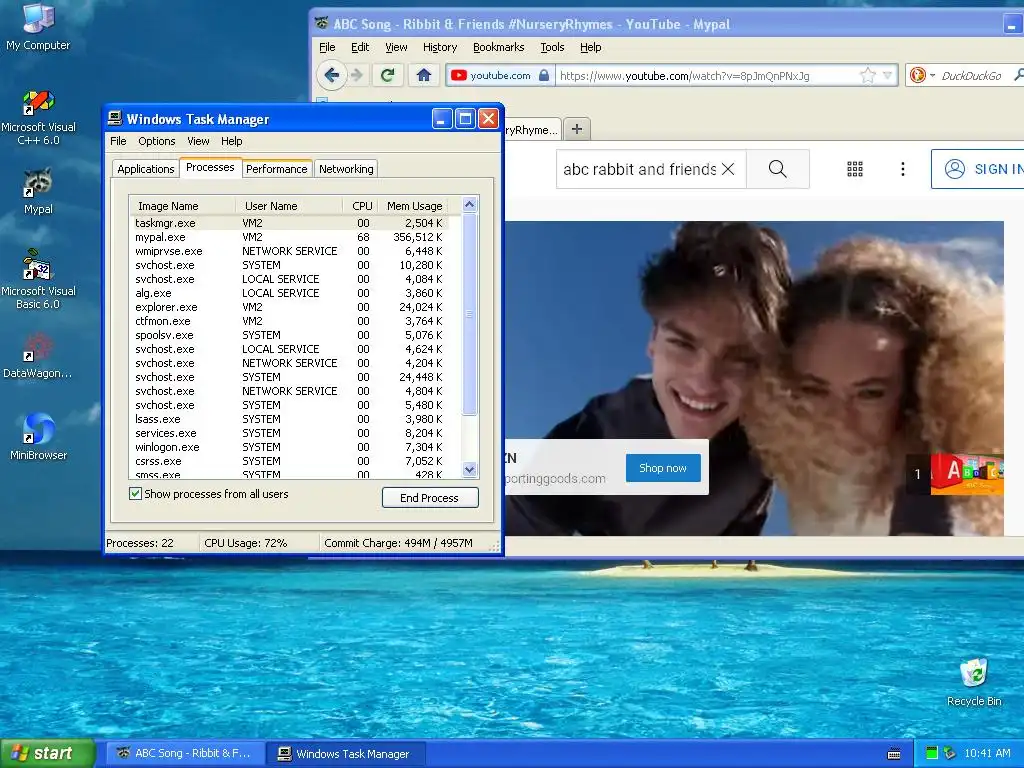Open Microsoft Visual Basic 6.0 desktop shortcut
This screenshot has width=1024, height=768.
(38, 280)
